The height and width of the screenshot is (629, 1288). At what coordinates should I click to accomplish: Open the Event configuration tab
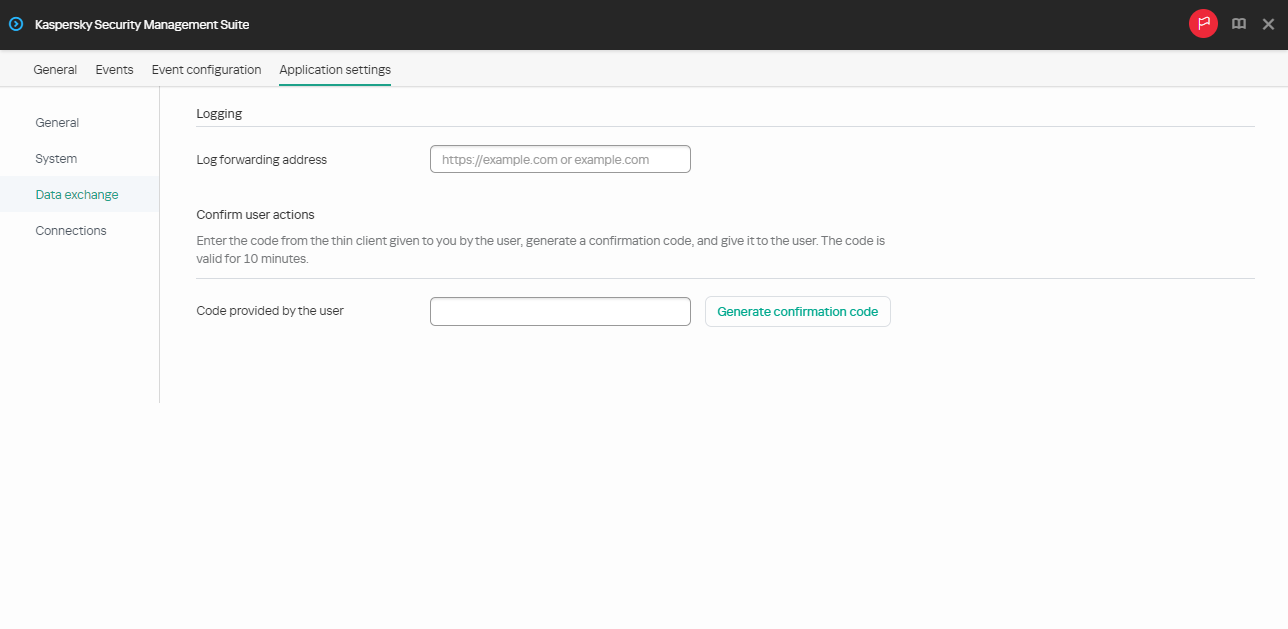tap(206, 69)
